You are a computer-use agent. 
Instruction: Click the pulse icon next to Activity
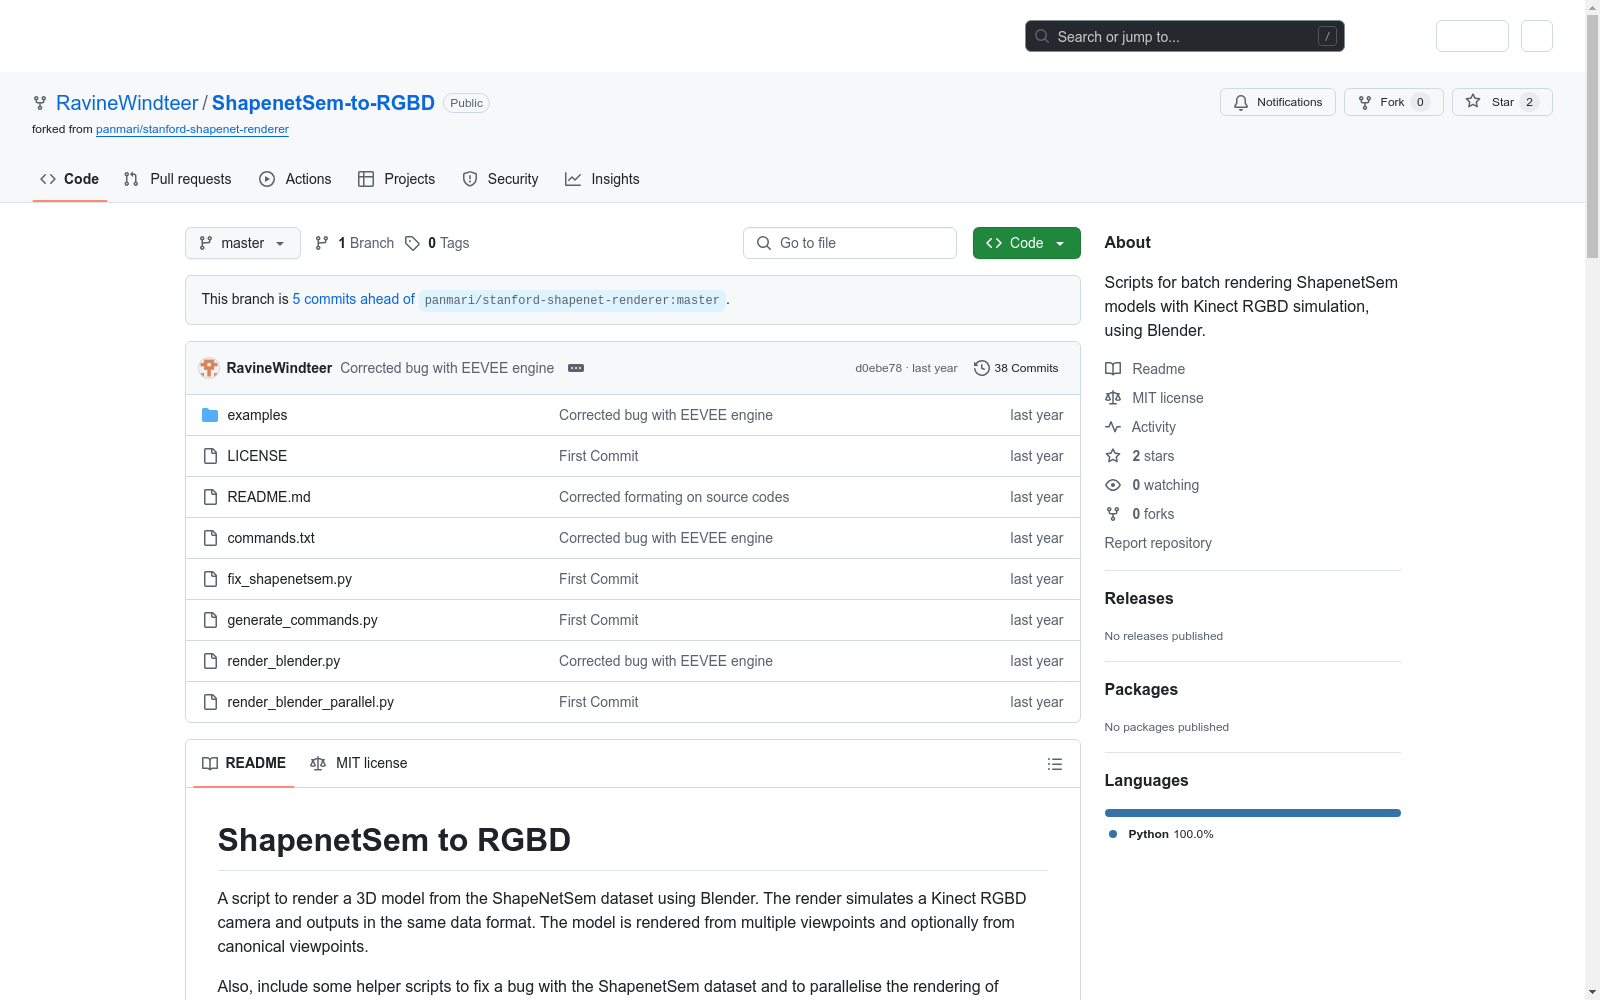(x=1113, y=427)
